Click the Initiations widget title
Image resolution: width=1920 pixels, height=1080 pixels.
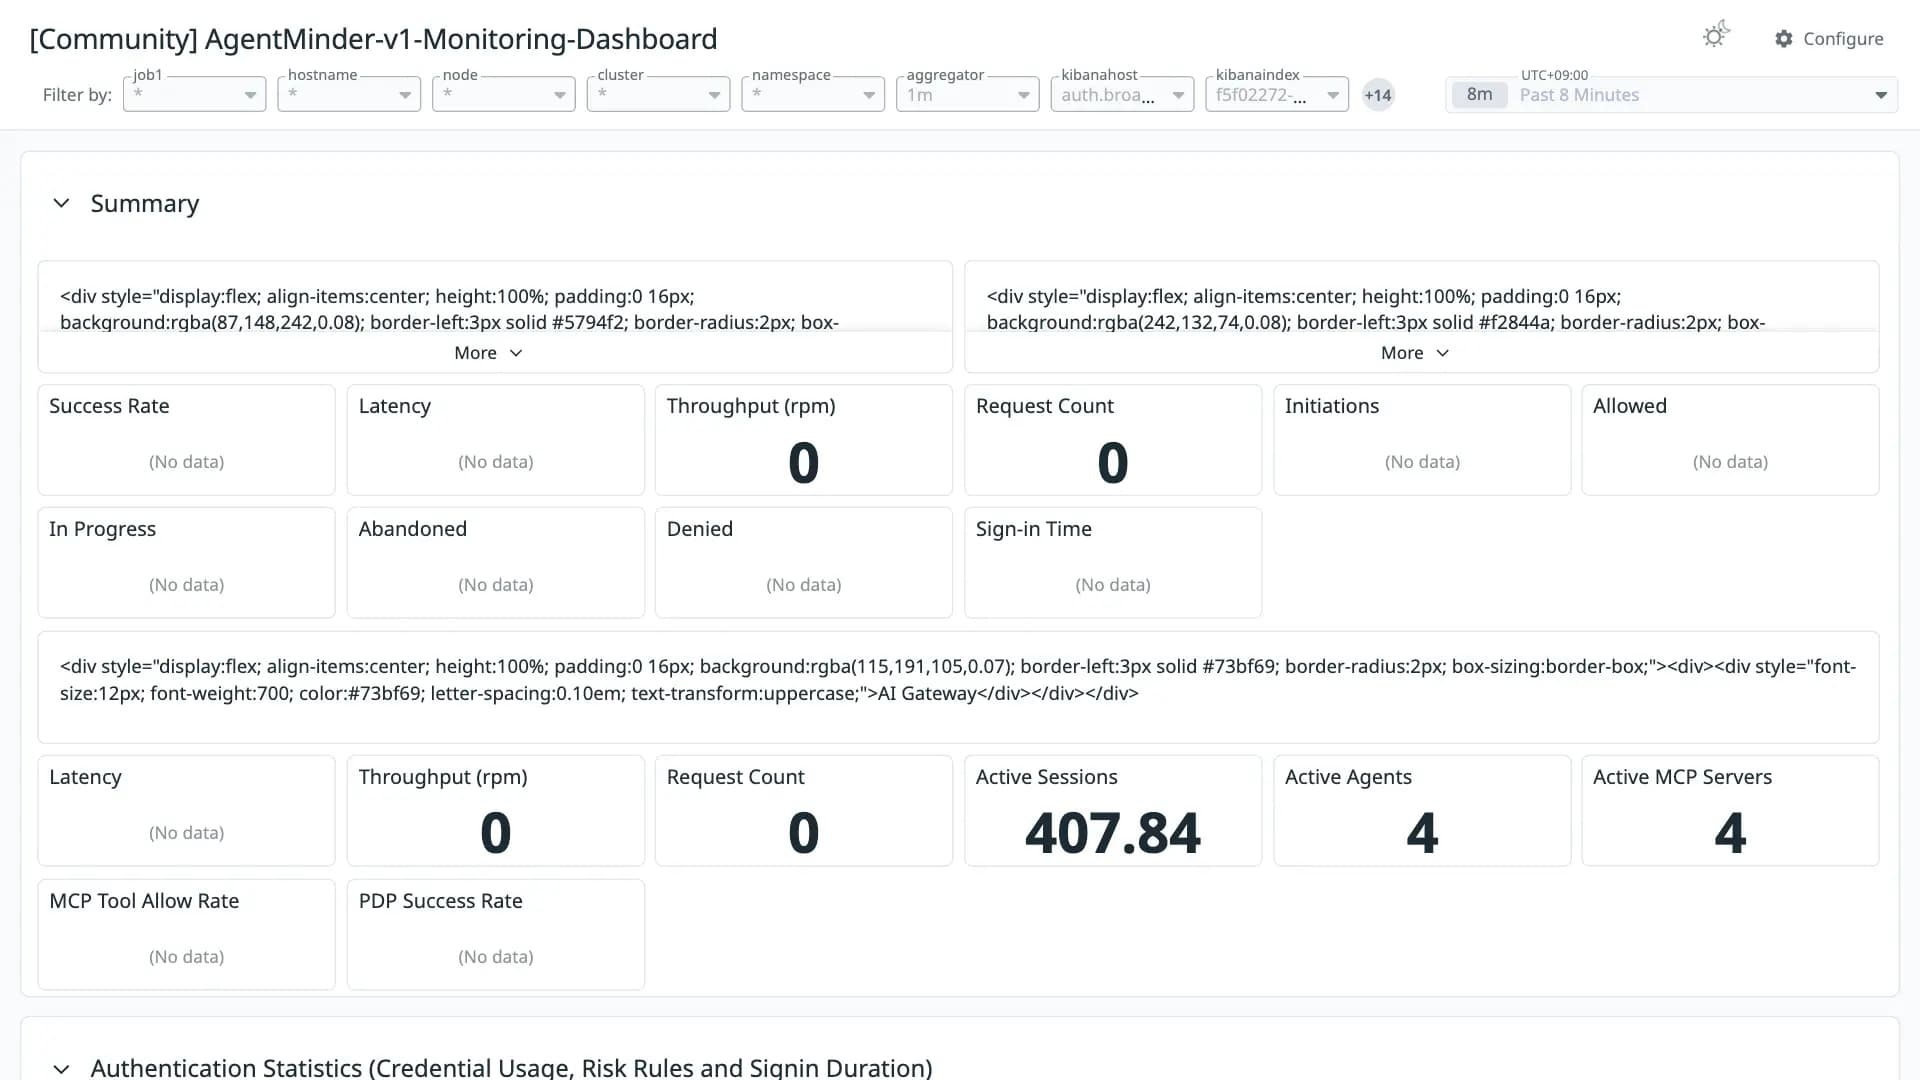tap(1331, 406)
